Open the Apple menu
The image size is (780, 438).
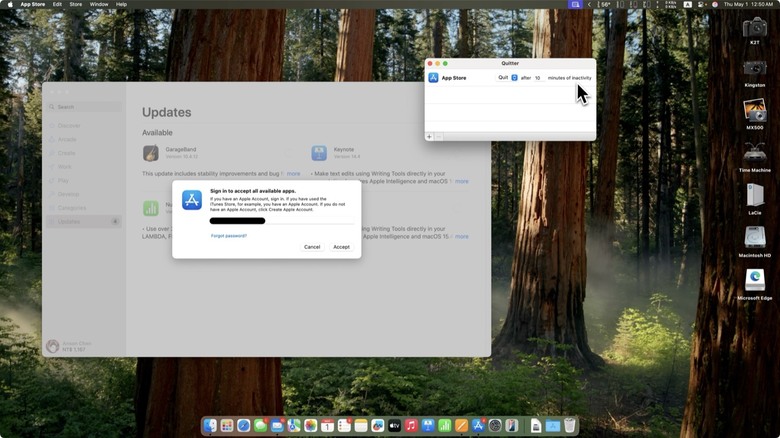9,4
